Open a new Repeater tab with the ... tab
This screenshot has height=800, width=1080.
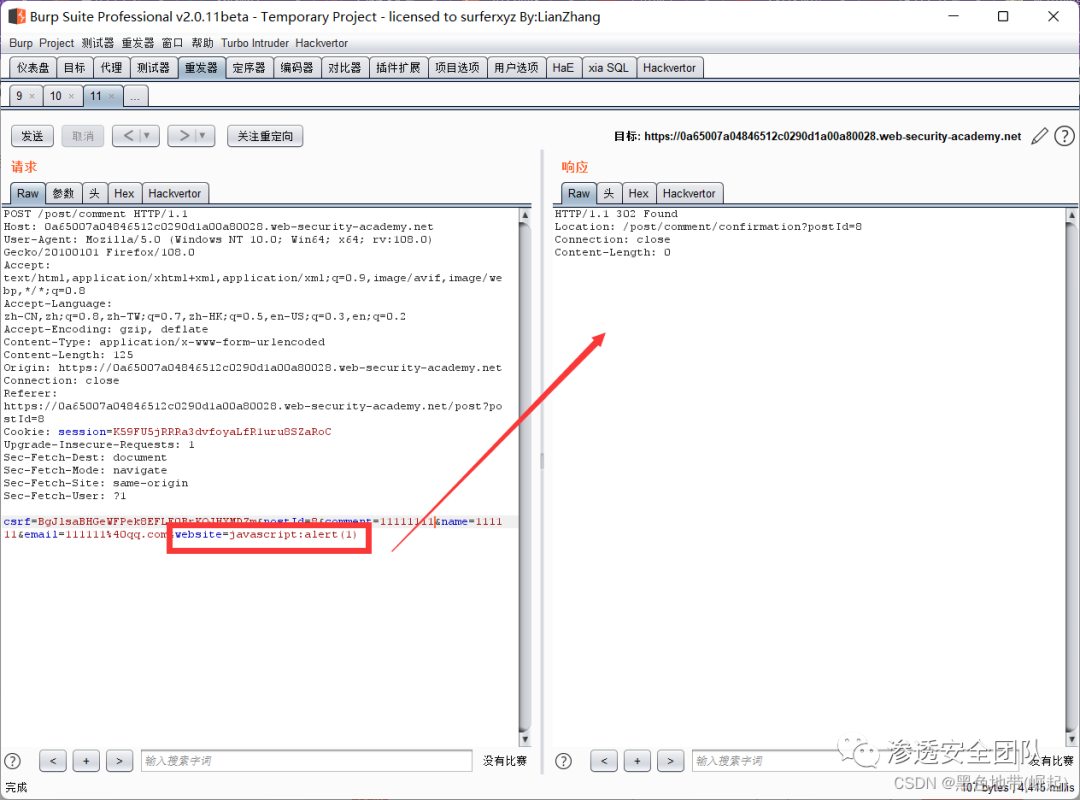135,96
